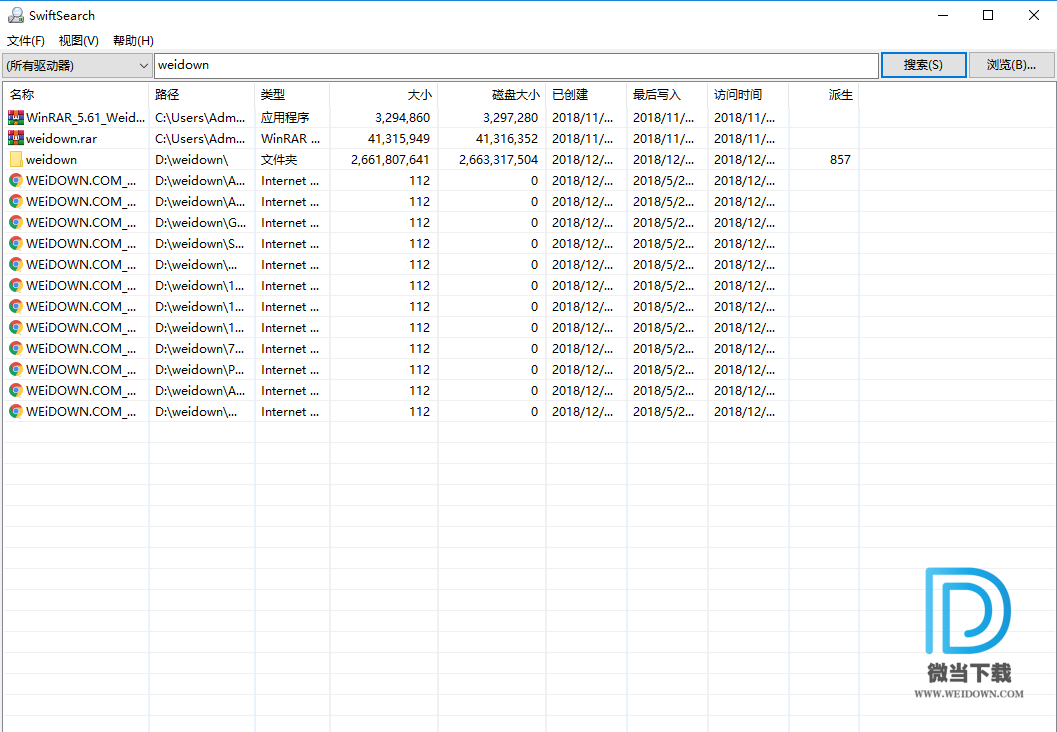Click the WinRAR ... type cell of weidown.rar
This screenshot has height=732, width=1057.
[291, 139]
